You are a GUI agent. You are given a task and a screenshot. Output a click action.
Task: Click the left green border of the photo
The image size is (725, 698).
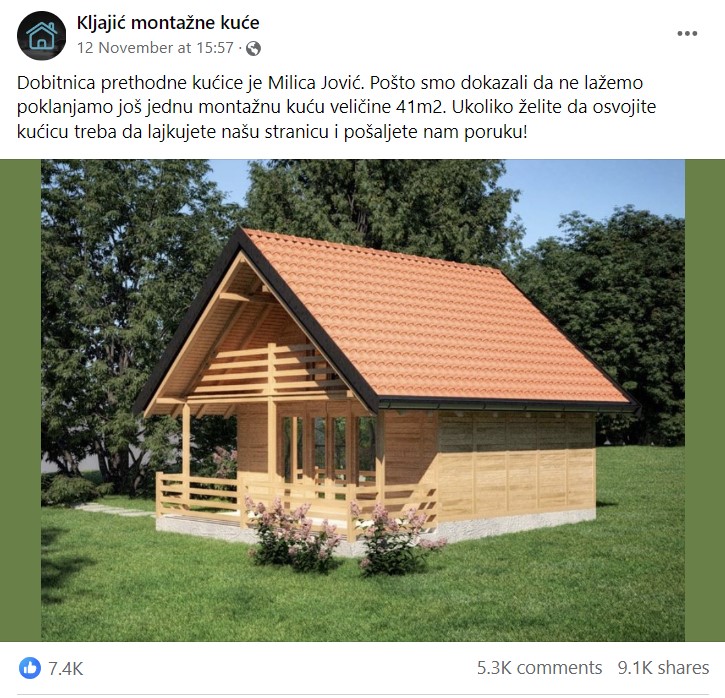[x=20, y=400]
